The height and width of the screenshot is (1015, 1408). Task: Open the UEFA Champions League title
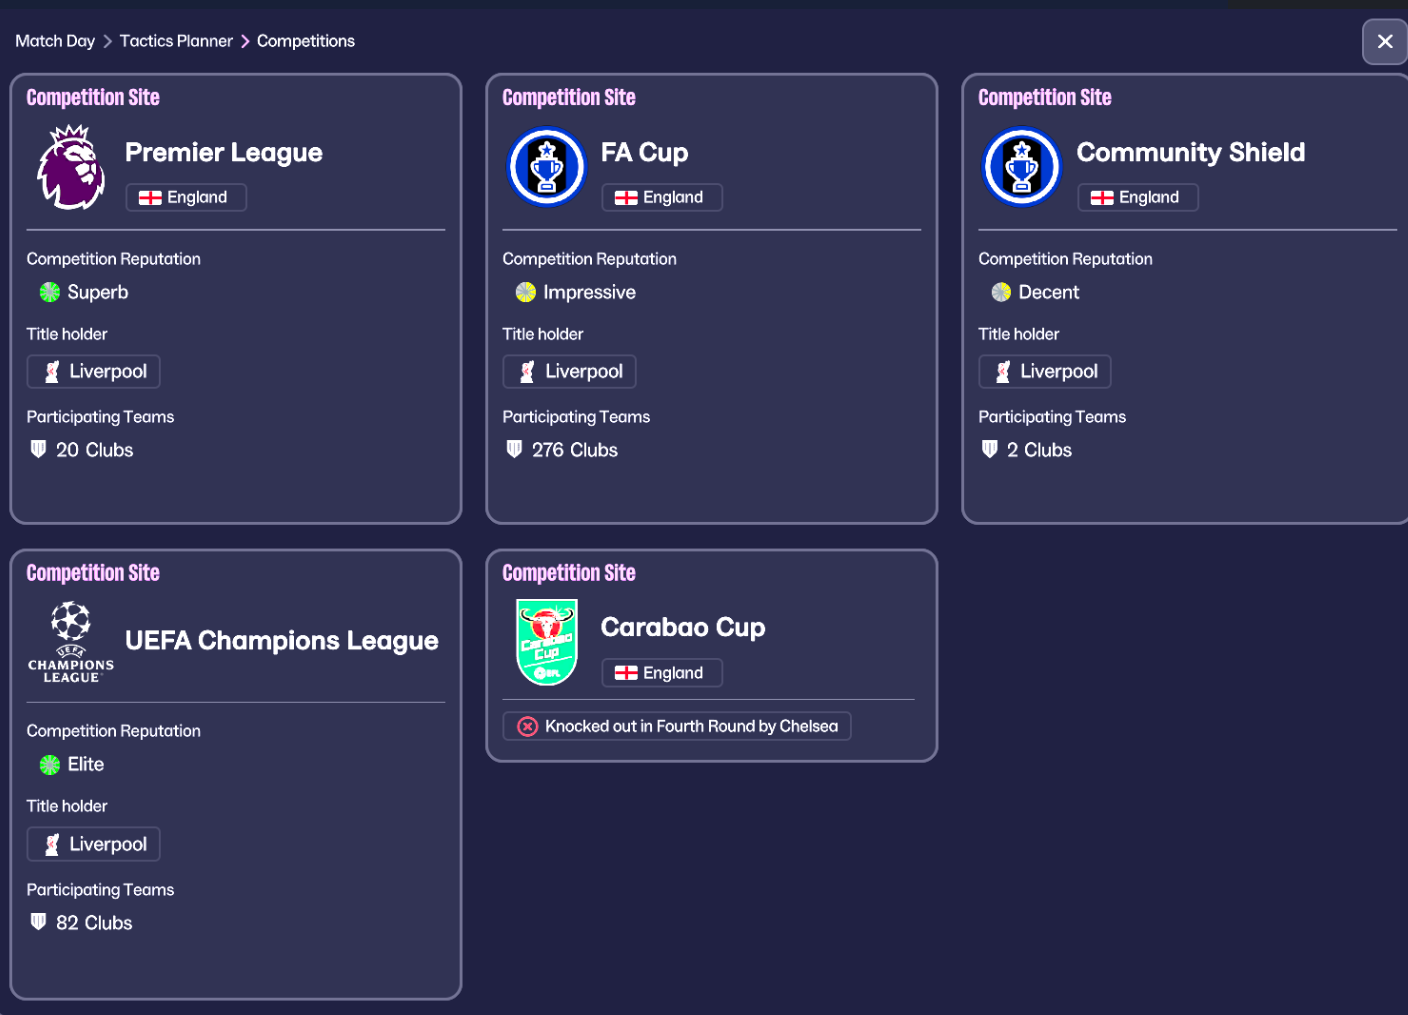281,641
